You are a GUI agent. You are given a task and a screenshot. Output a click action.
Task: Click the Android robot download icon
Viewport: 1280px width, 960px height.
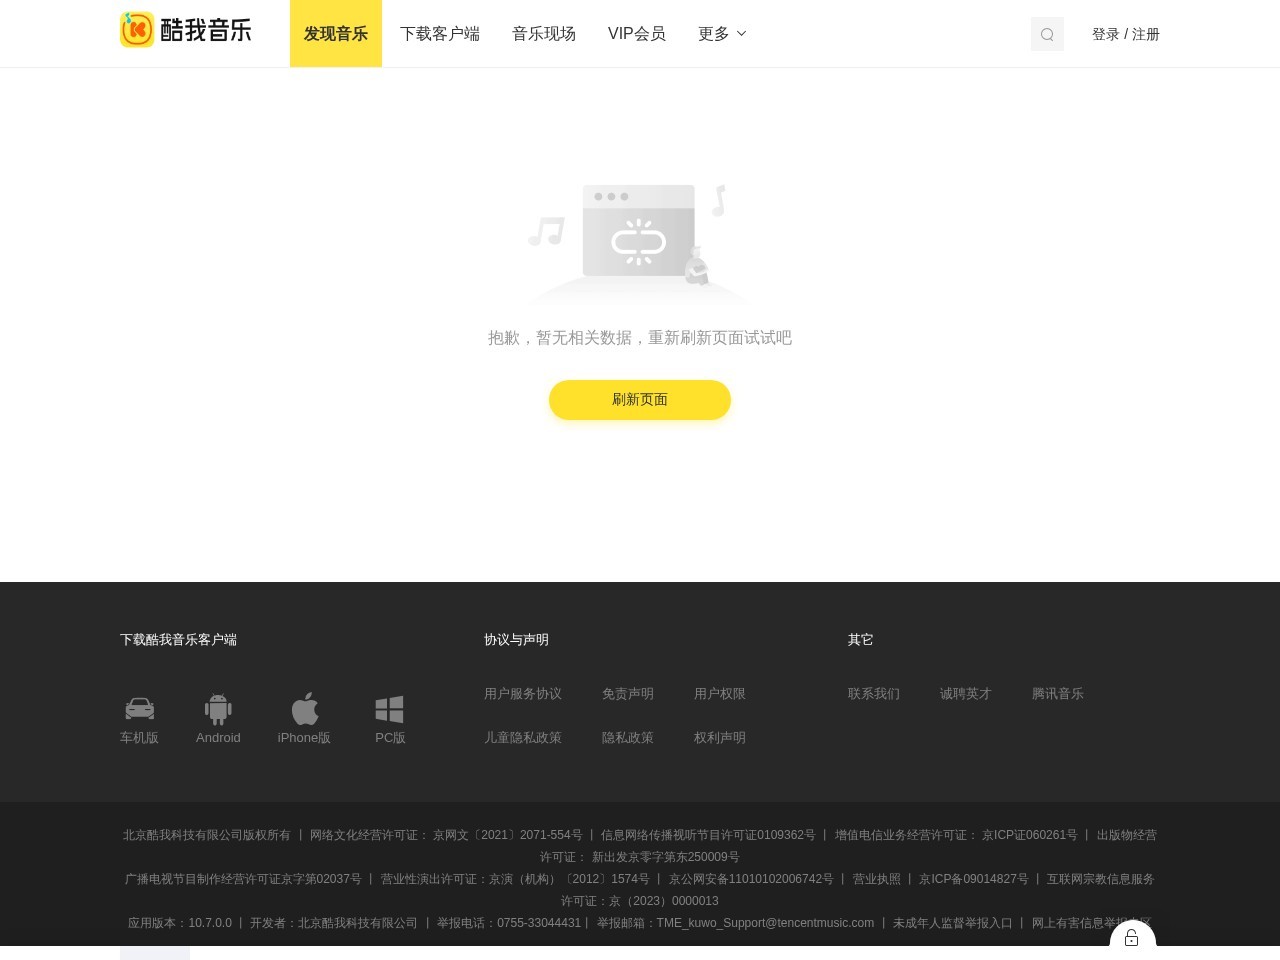218,708
